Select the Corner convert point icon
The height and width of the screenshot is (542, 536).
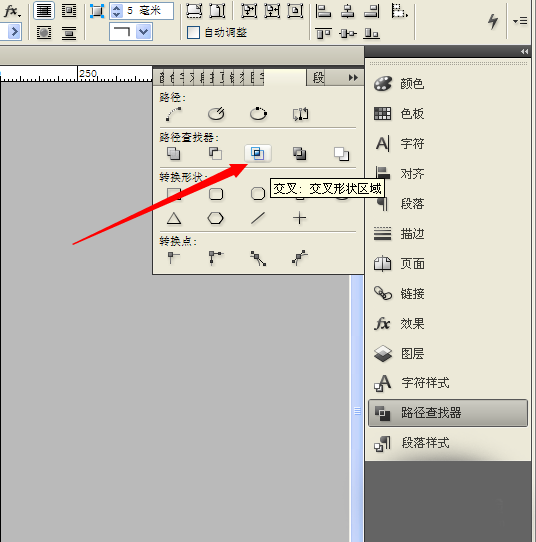tap(216, 258)
